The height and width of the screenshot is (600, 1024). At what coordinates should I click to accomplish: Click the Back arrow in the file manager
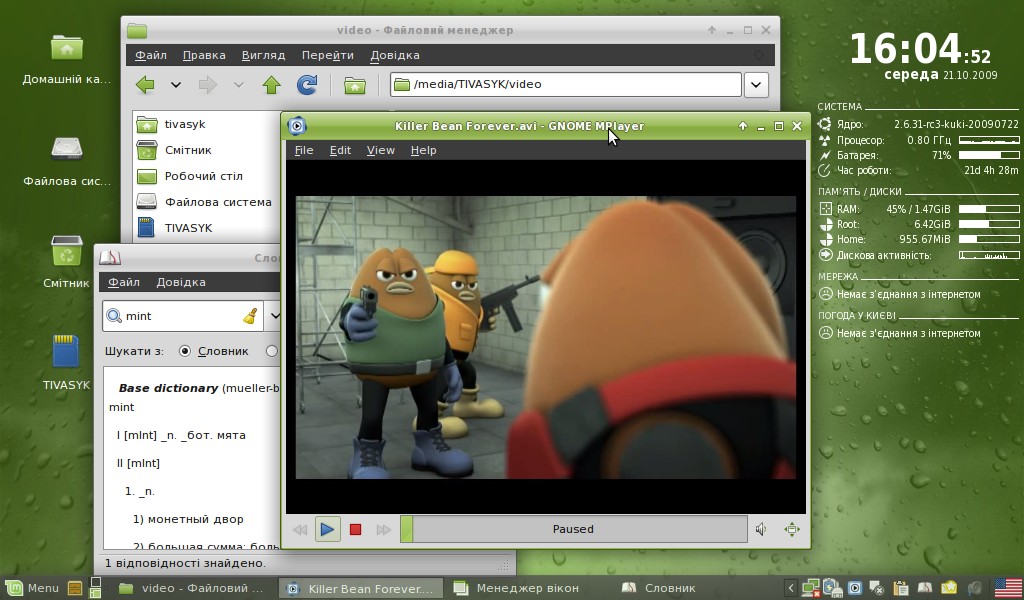click(145, 84)
